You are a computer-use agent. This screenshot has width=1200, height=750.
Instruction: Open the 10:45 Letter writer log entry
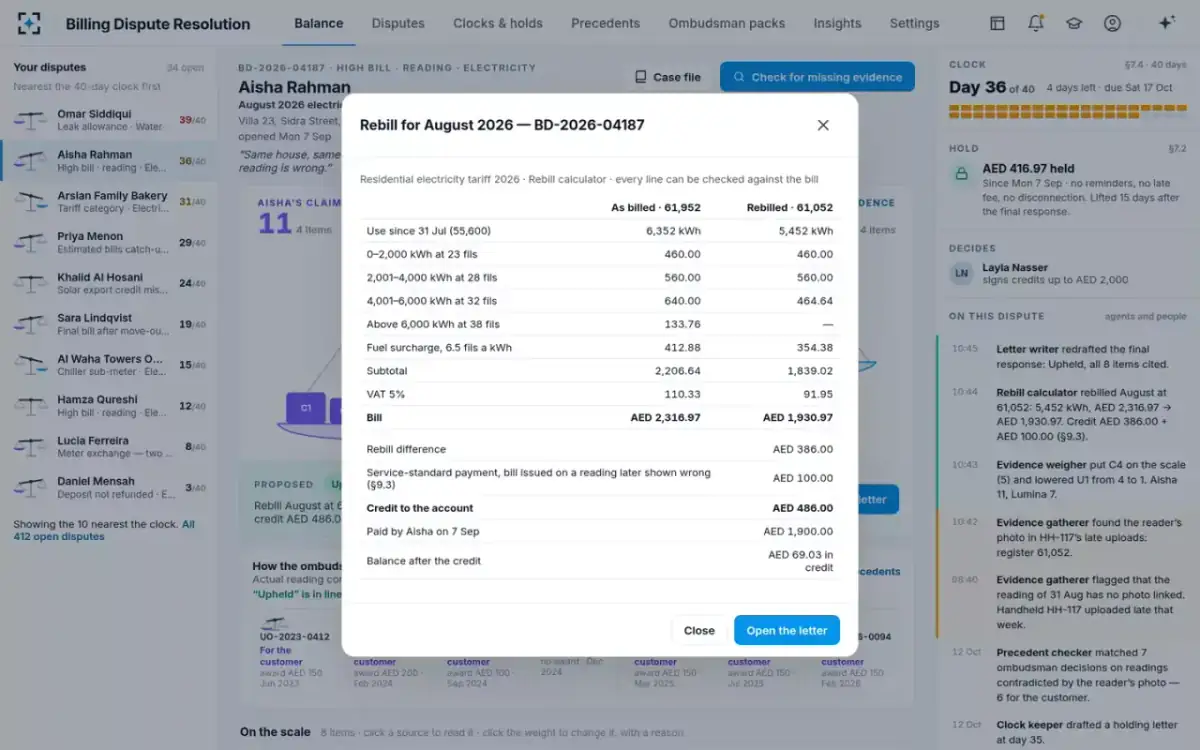[x=1064, y=356]
